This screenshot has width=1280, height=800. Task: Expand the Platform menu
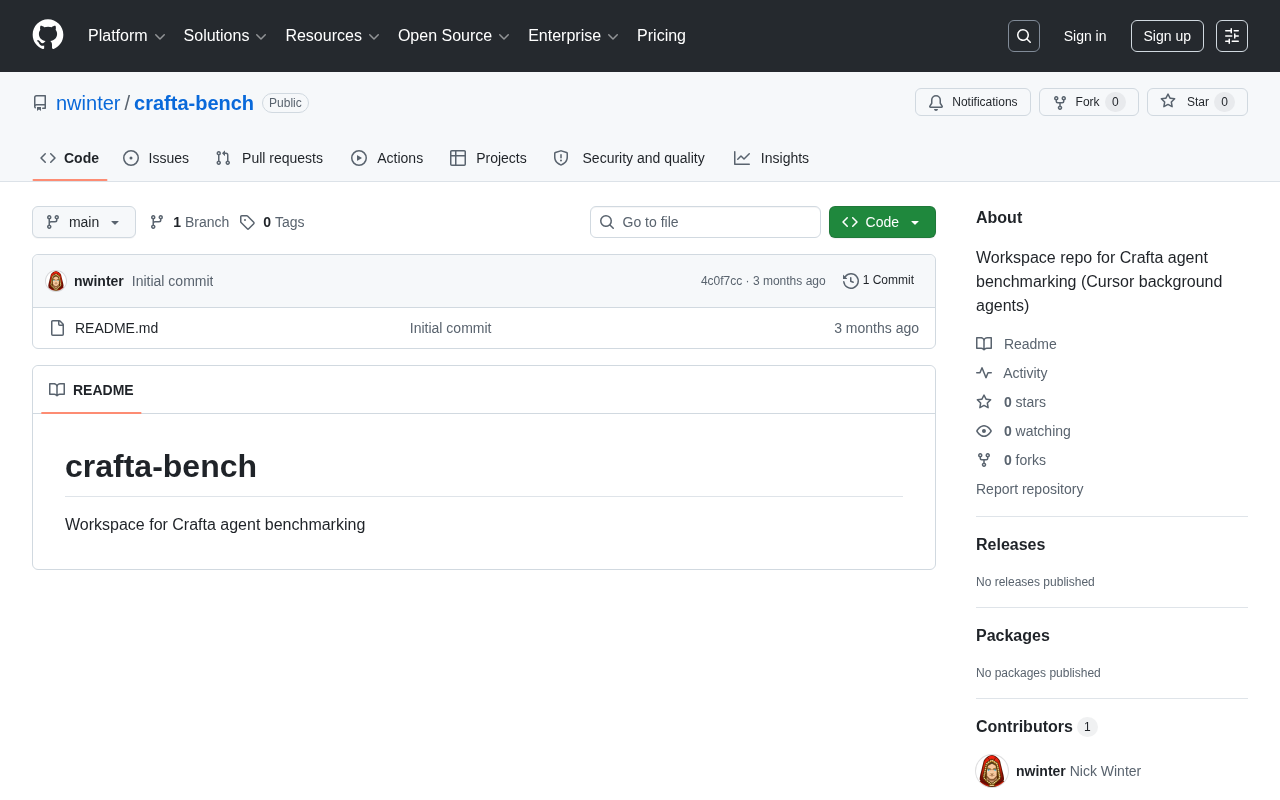pyautogui.click(x=126, y=36)
